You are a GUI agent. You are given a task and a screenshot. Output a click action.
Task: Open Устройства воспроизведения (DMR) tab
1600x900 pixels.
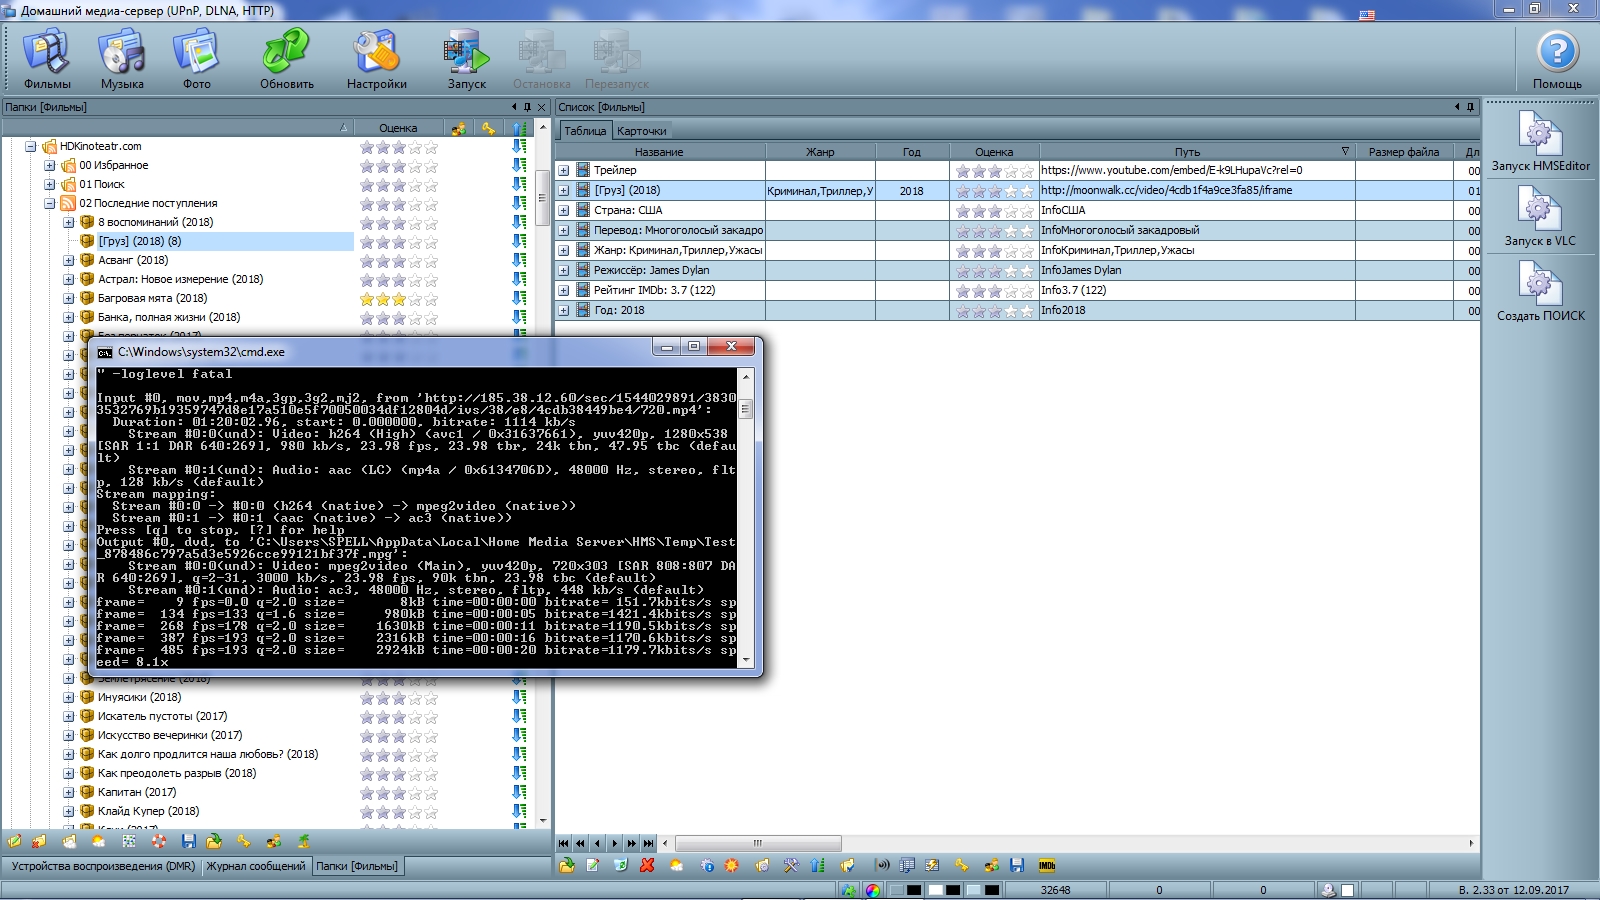[x=103, y=866]
